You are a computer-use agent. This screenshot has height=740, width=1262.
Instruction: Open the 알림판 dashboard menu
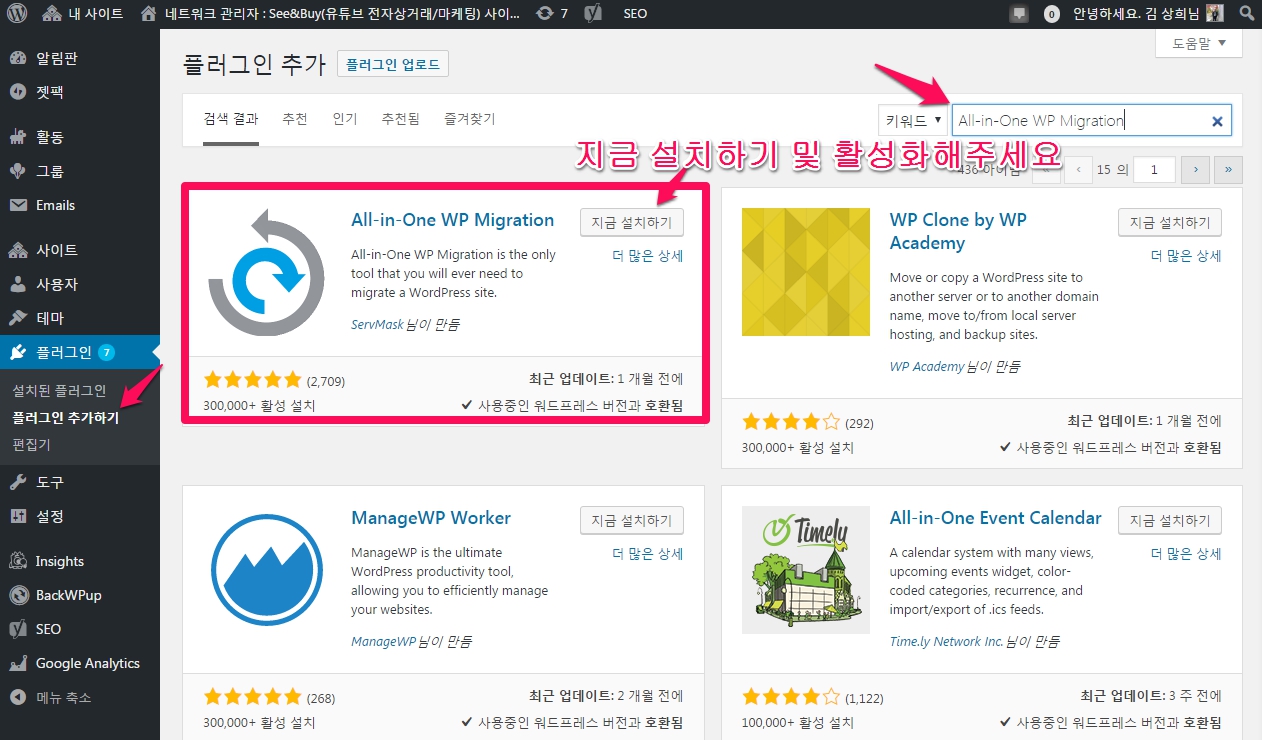pyautogui.click(x=56, y=58)
